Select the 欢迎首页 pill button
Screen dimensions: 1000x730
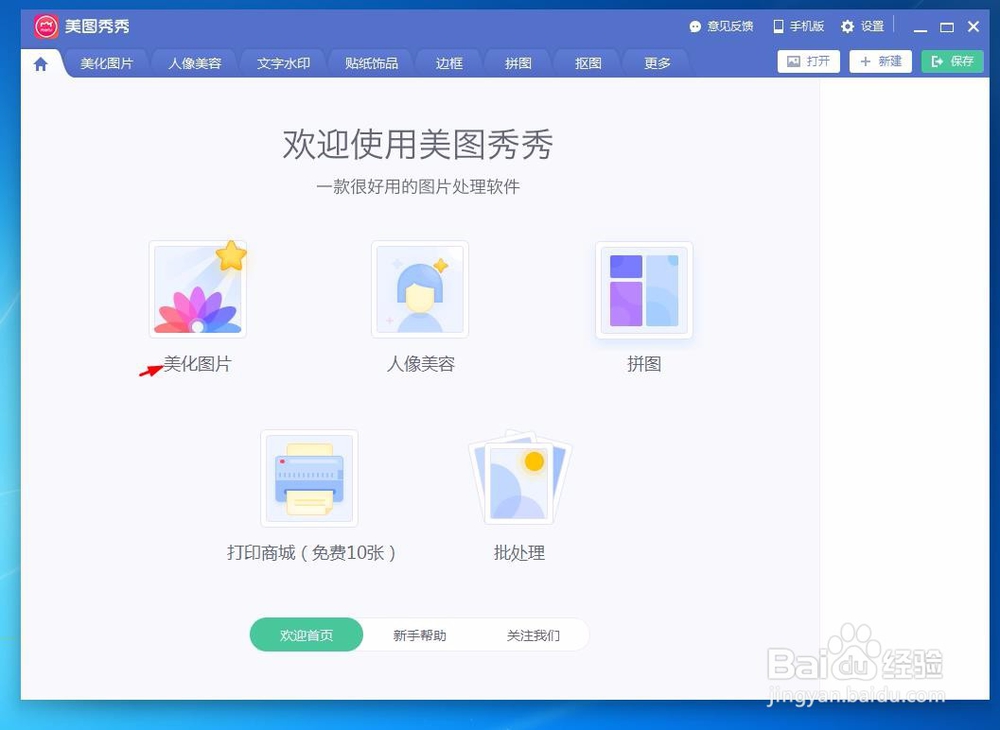[306, 635]
